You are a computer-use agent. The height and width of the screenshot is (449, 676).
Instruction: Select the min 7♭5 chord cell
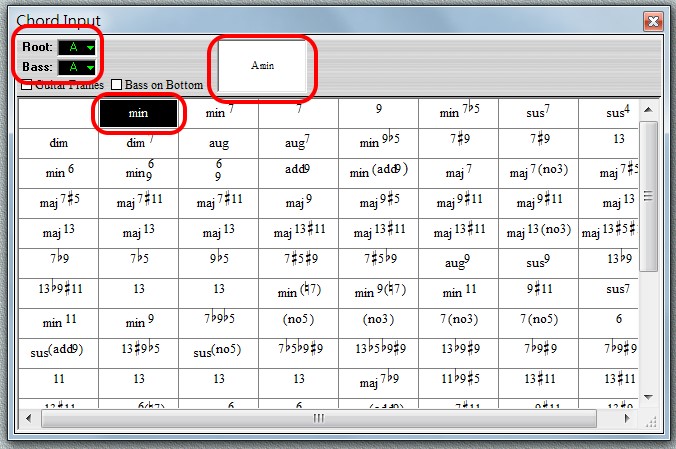point(459,113)
